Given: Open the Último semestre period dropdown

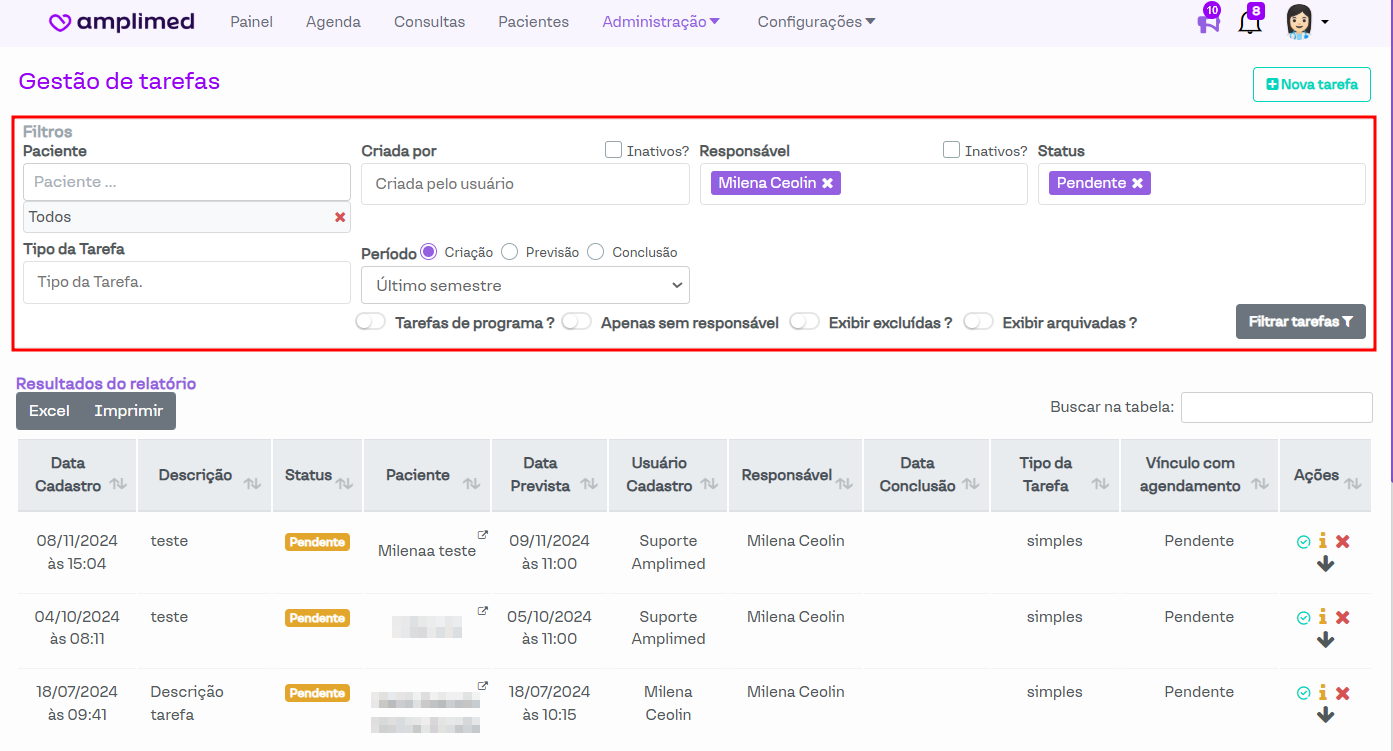Looking at the screenshot, I should tap(525, 285).
